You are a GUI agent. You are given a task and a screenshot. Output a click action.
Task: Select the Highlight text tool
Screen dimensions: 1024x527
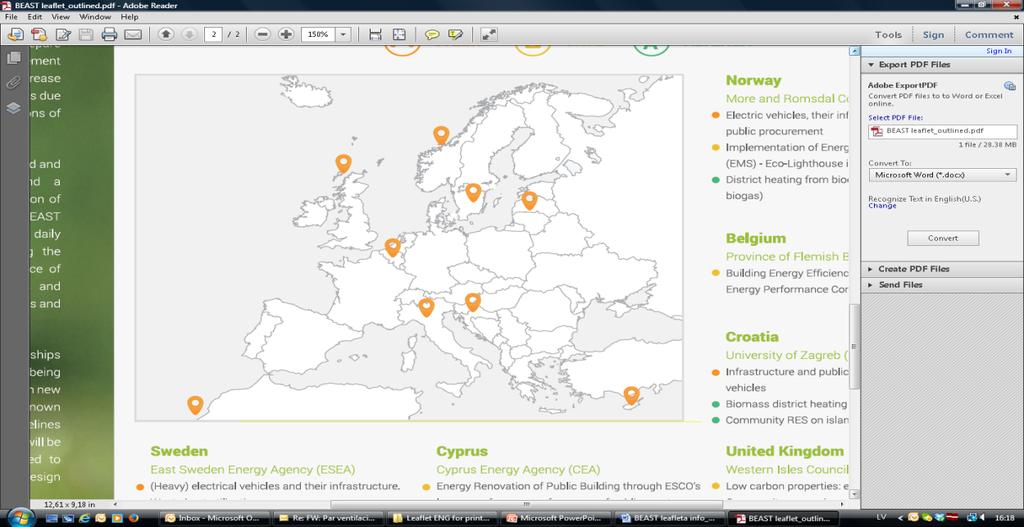point(455,35)
